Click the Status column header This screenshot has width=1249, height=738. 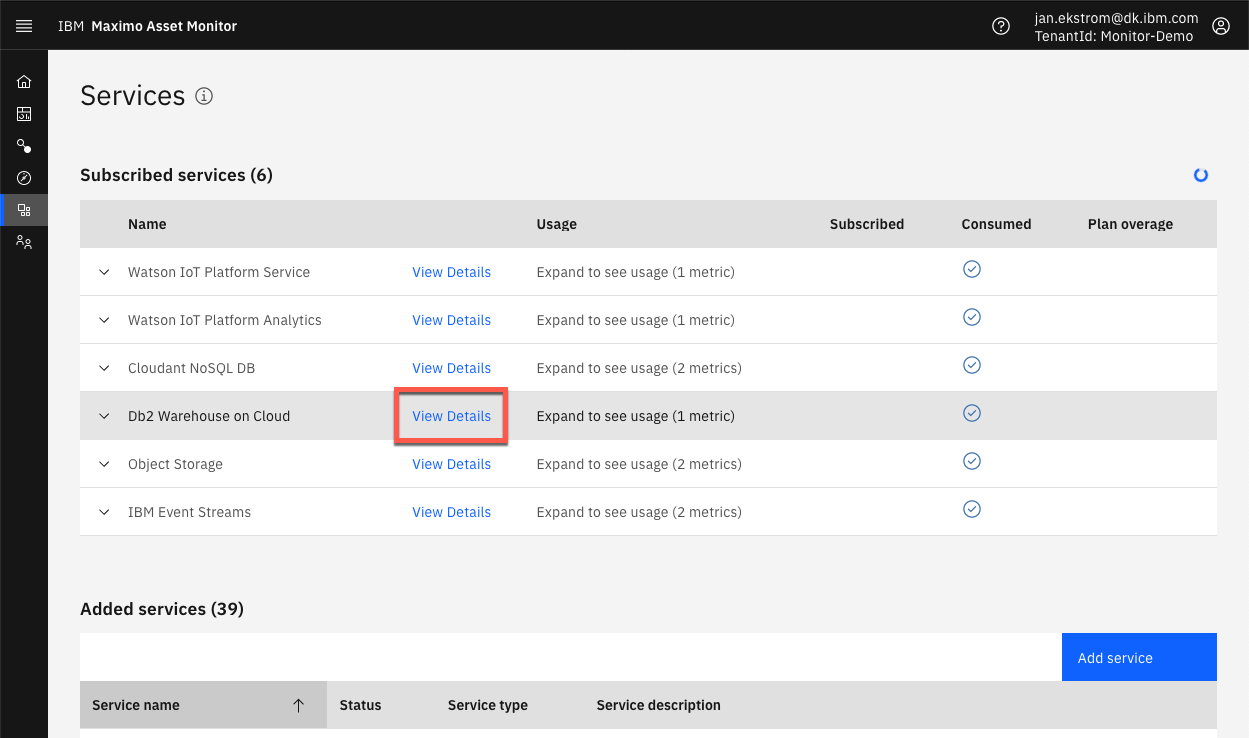(x=360, y=705)
